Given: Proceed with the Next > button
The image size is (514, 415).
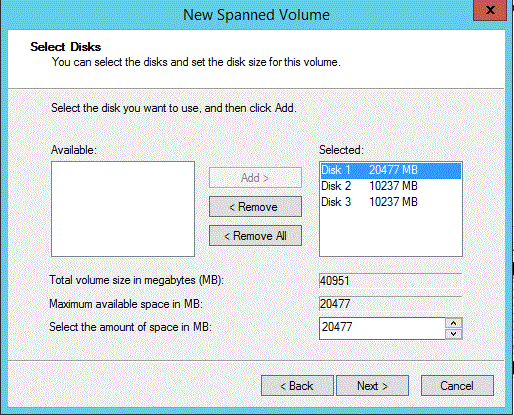Looking at the screenshot, I should 372,386.
